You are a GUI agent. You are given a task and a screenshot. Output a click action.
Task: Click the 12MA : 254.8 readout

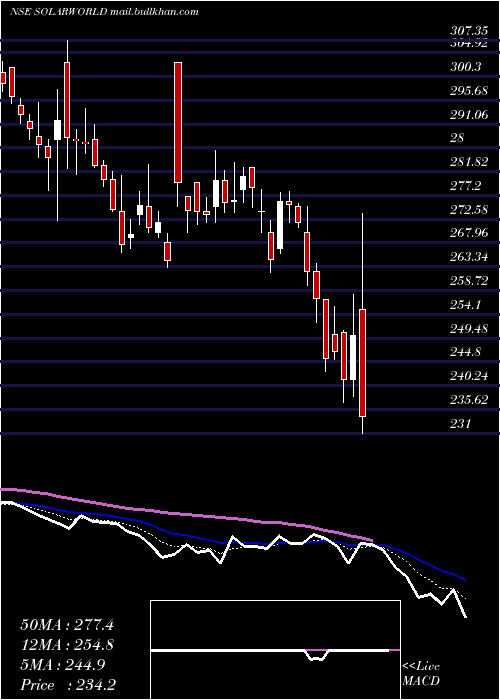(67, 645)
